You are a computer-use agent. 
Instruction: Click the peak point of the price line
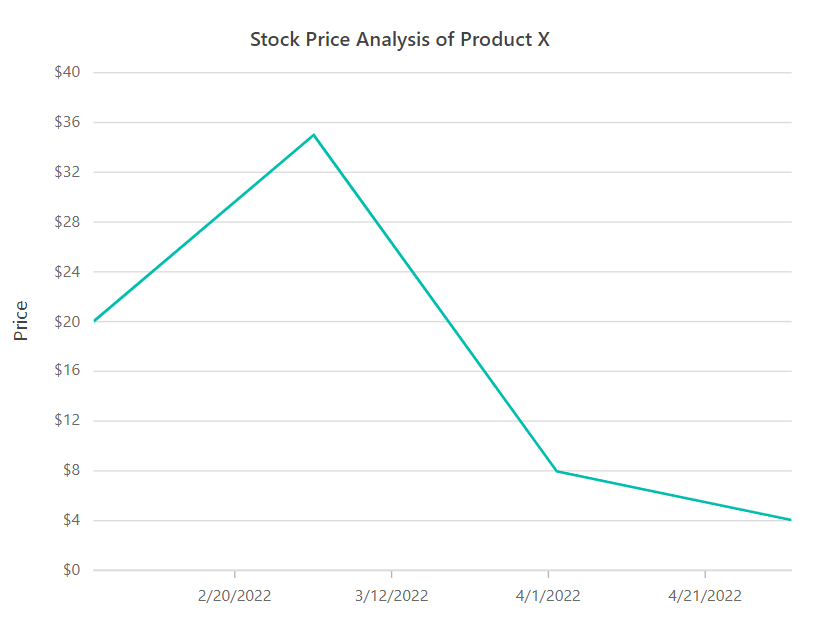click(x=314, y=135)
